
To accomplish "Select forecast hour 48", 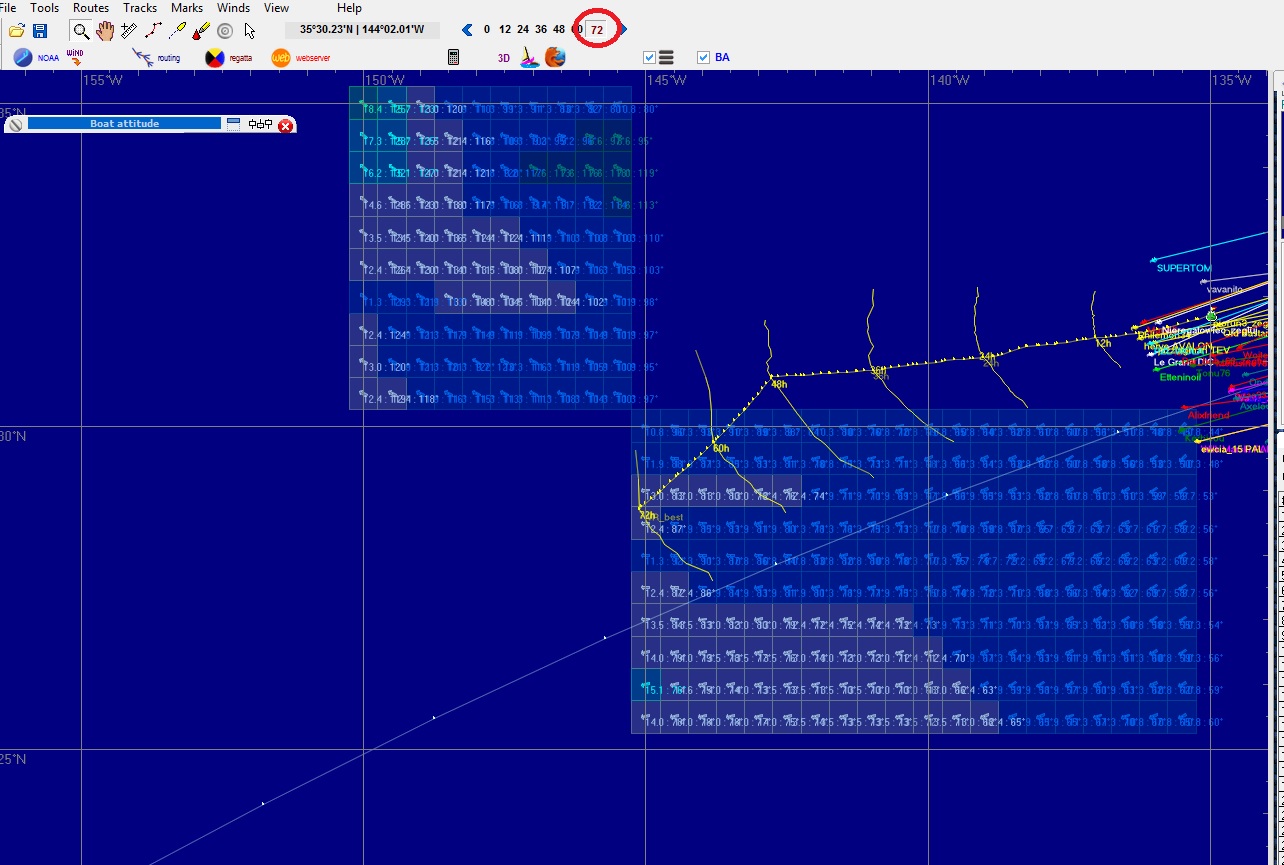I will 559,30.
